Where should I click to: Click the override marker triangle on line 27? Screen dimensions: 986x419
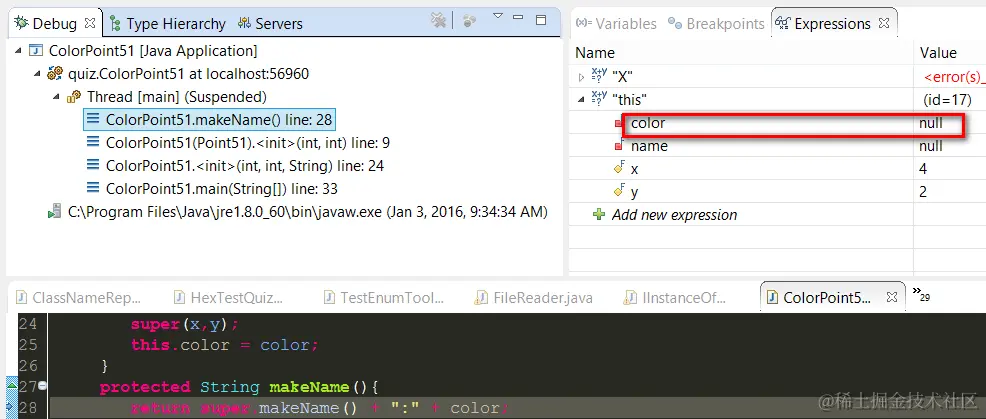12,385
